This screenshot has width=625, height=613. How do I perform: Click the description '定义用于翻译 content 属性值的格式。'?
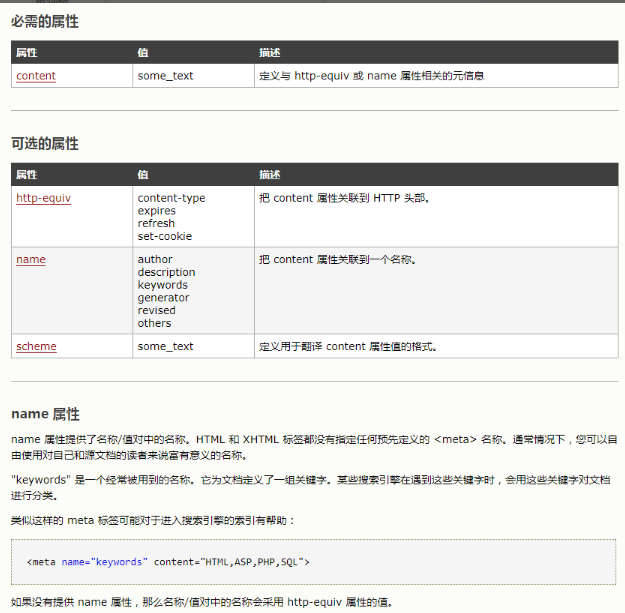tap(348, 346)
